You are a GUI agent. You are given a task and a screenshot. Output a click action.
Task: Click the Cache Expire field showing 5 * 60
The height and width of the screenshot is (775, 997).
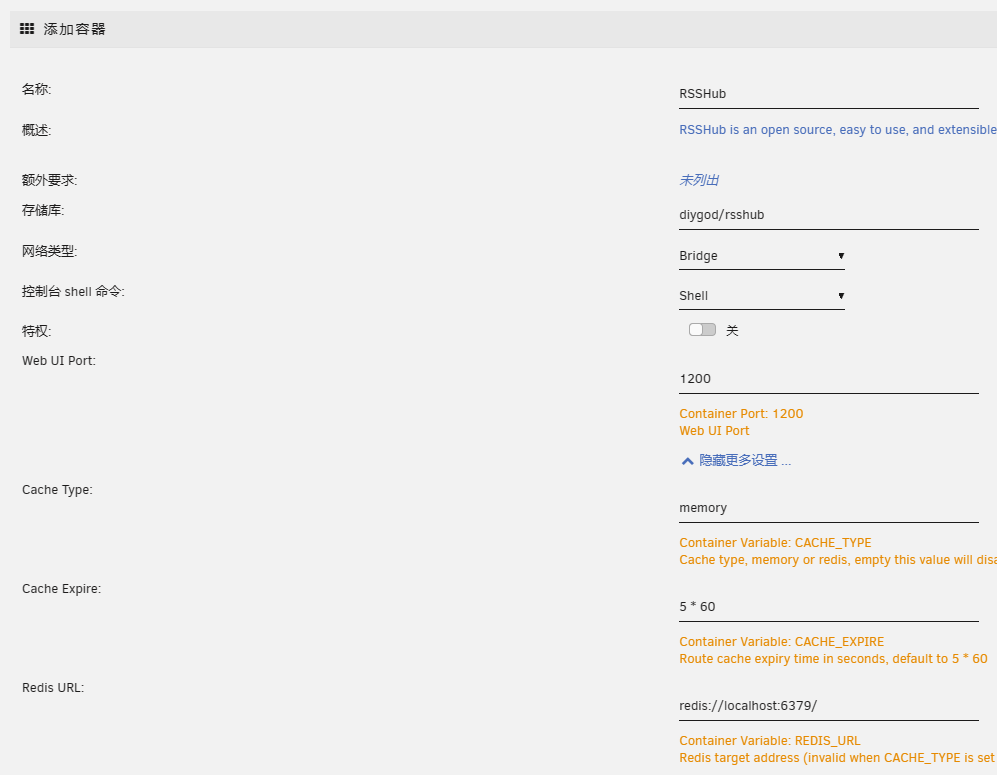point(828,607)
